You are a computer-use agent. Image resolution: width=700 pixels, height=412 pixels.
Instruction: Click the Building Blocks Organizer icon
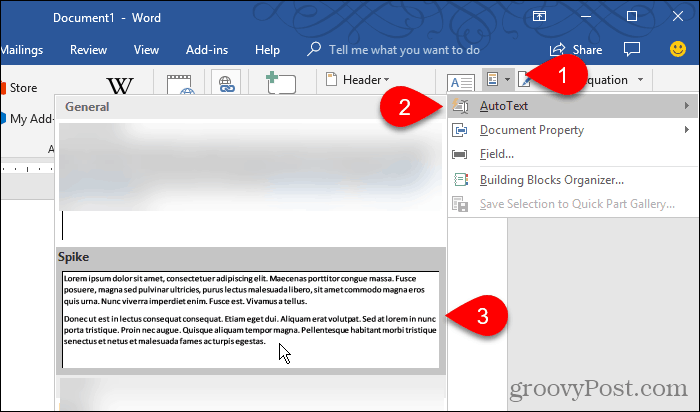point(460,179)
